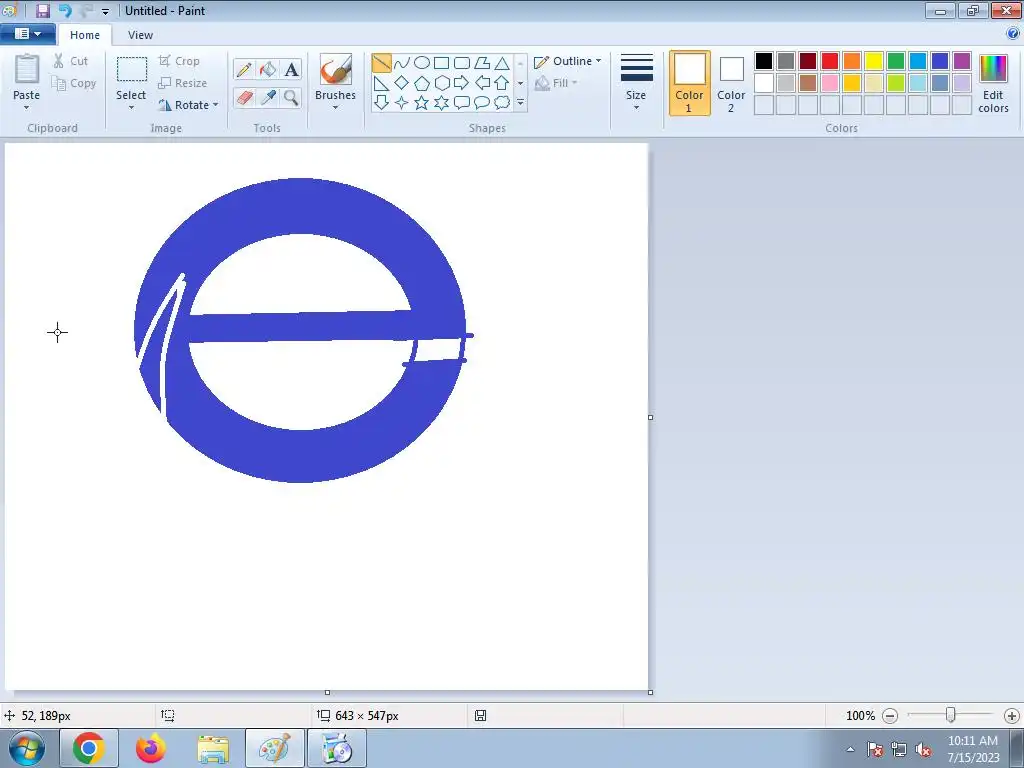Choose the Left arrow shape

(x=482, y=83)
